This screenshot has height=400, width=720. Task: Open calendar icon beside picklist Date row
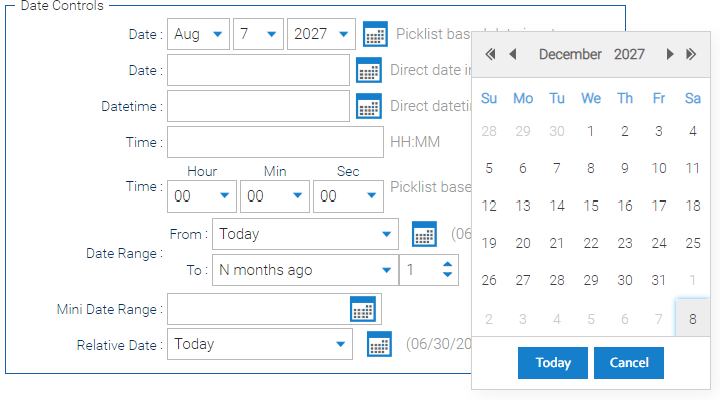375,34
